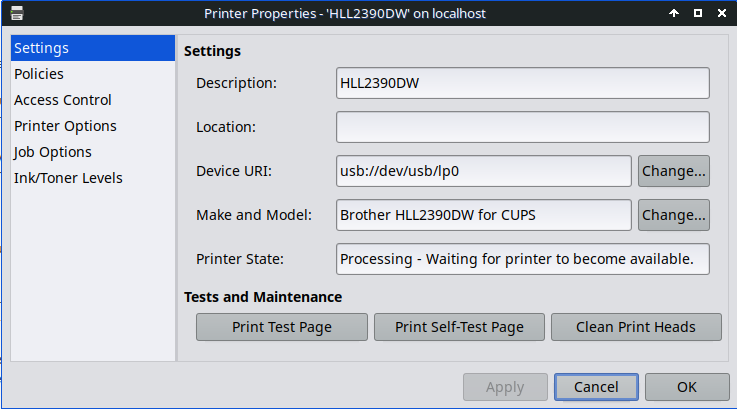737x409 pixels.
Task: Start Print Self-Test Page
Action: click(x=459, y=327)
